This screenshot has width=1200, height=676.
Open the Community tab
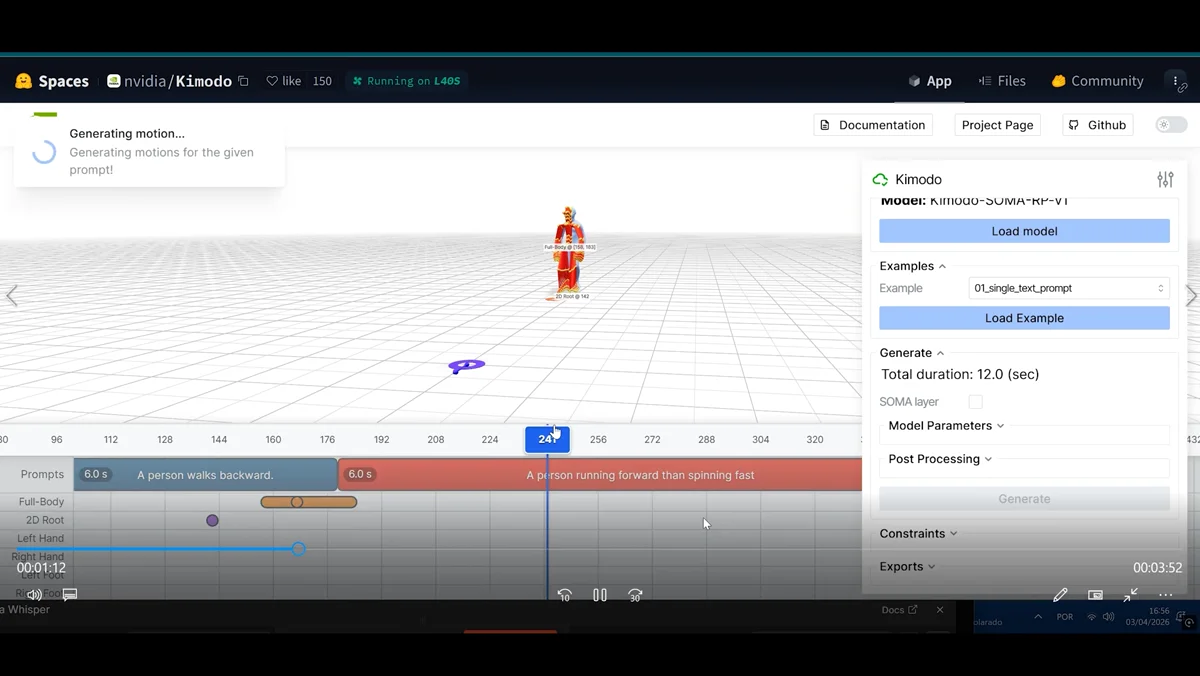point(1097,81)
